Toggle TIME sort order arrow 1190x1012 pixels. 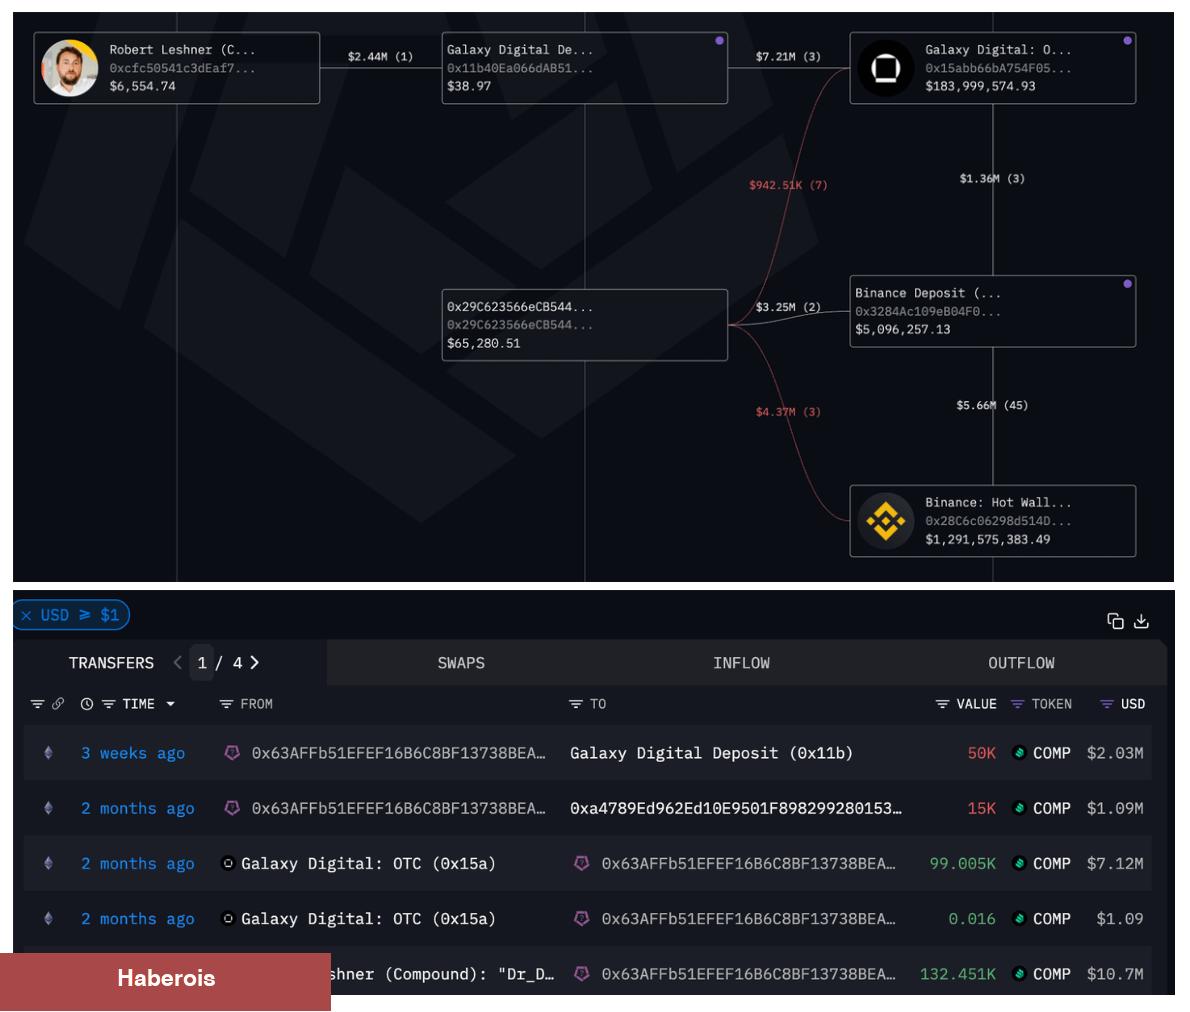tap(170, 704)
